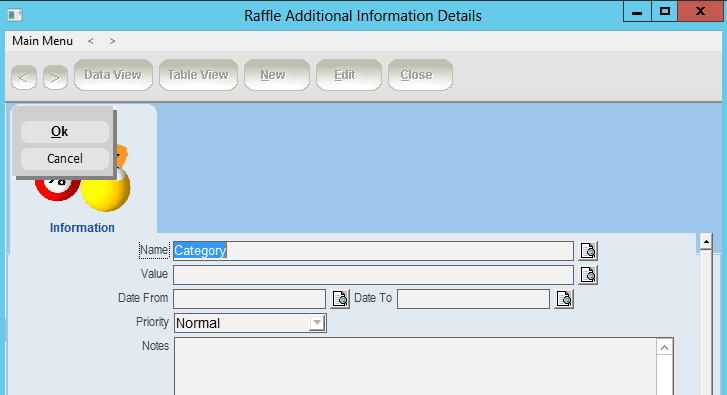Image resolution: width=727 pixels, height=395 pixels.
Task: Go to previous record toolbar button
Action: pos(24,77)
